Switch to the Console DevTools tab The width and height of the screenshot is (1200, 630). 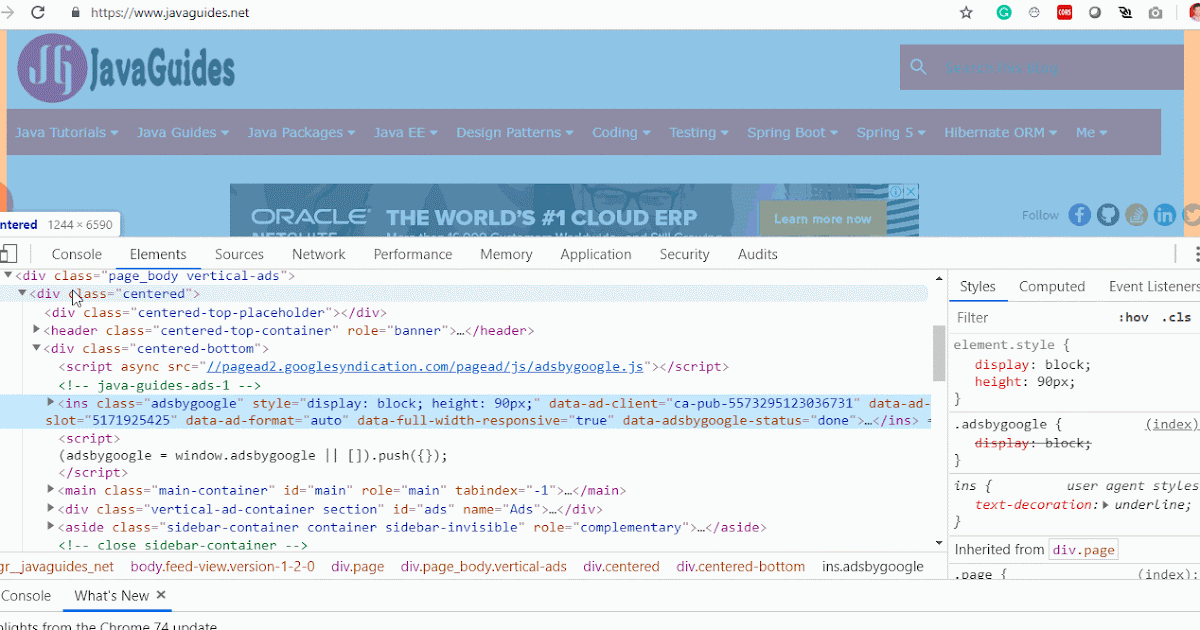click(x=77, y=254)
